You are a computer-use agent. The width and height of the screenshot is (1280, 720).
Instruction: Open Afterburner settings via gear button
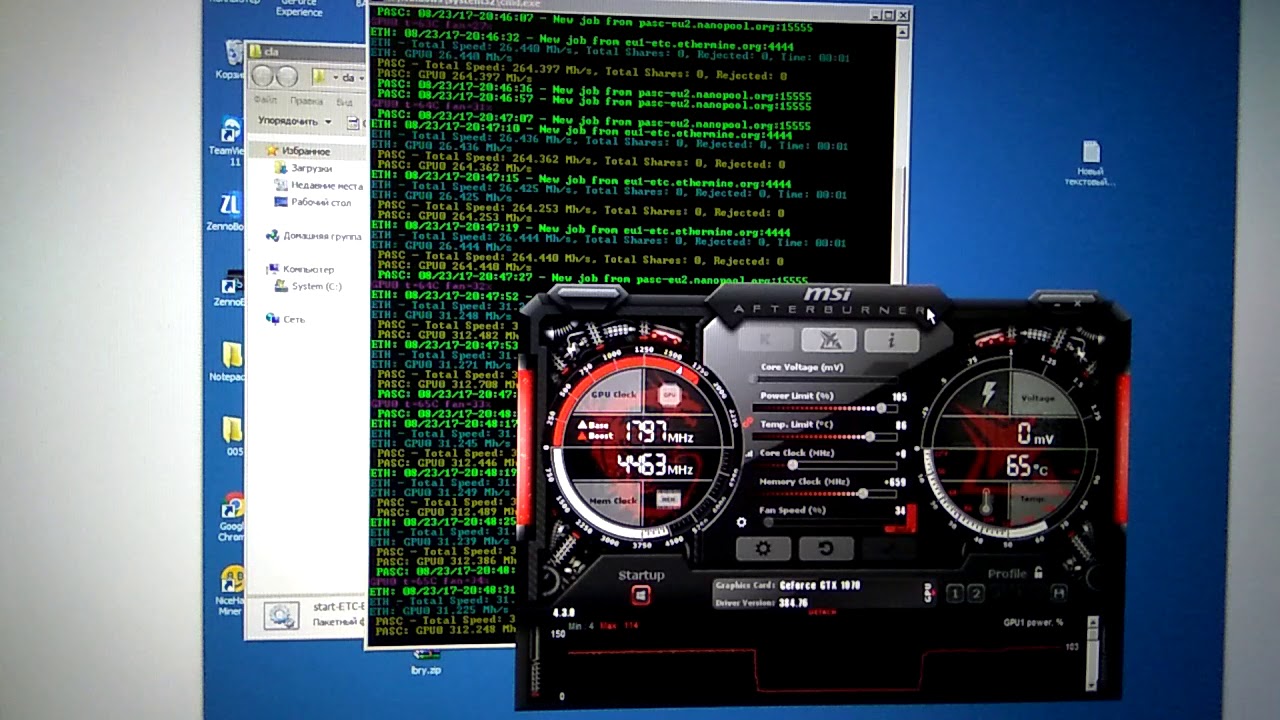[763, 548]
